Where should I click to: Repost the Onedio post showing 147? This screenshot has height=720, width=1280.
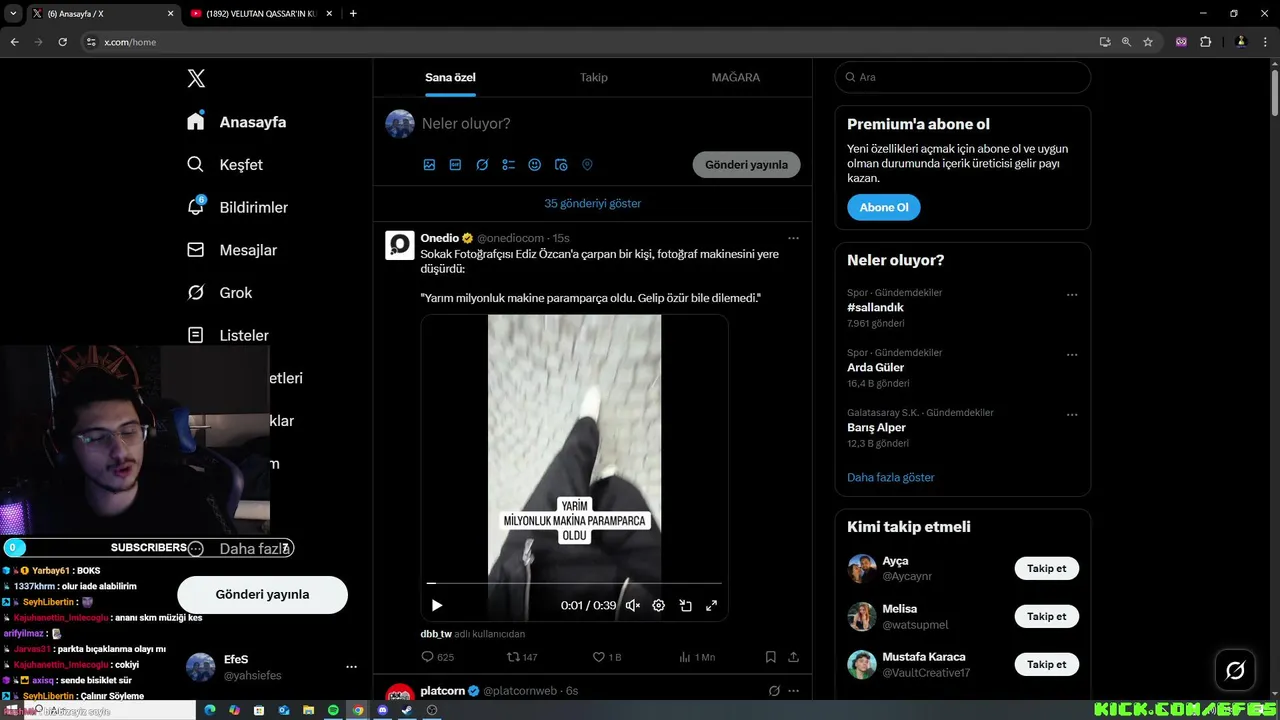[x=522, y=657]
